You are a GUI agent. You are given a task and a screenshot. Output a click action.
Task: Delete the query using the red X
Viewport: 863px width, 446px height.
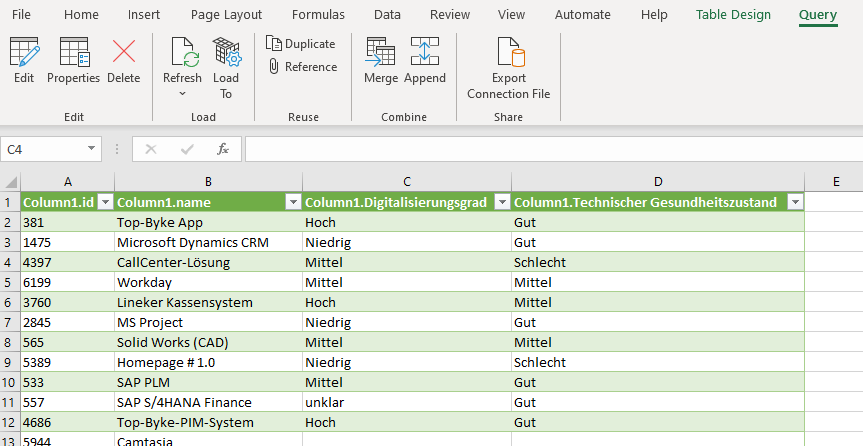(124, 52)
